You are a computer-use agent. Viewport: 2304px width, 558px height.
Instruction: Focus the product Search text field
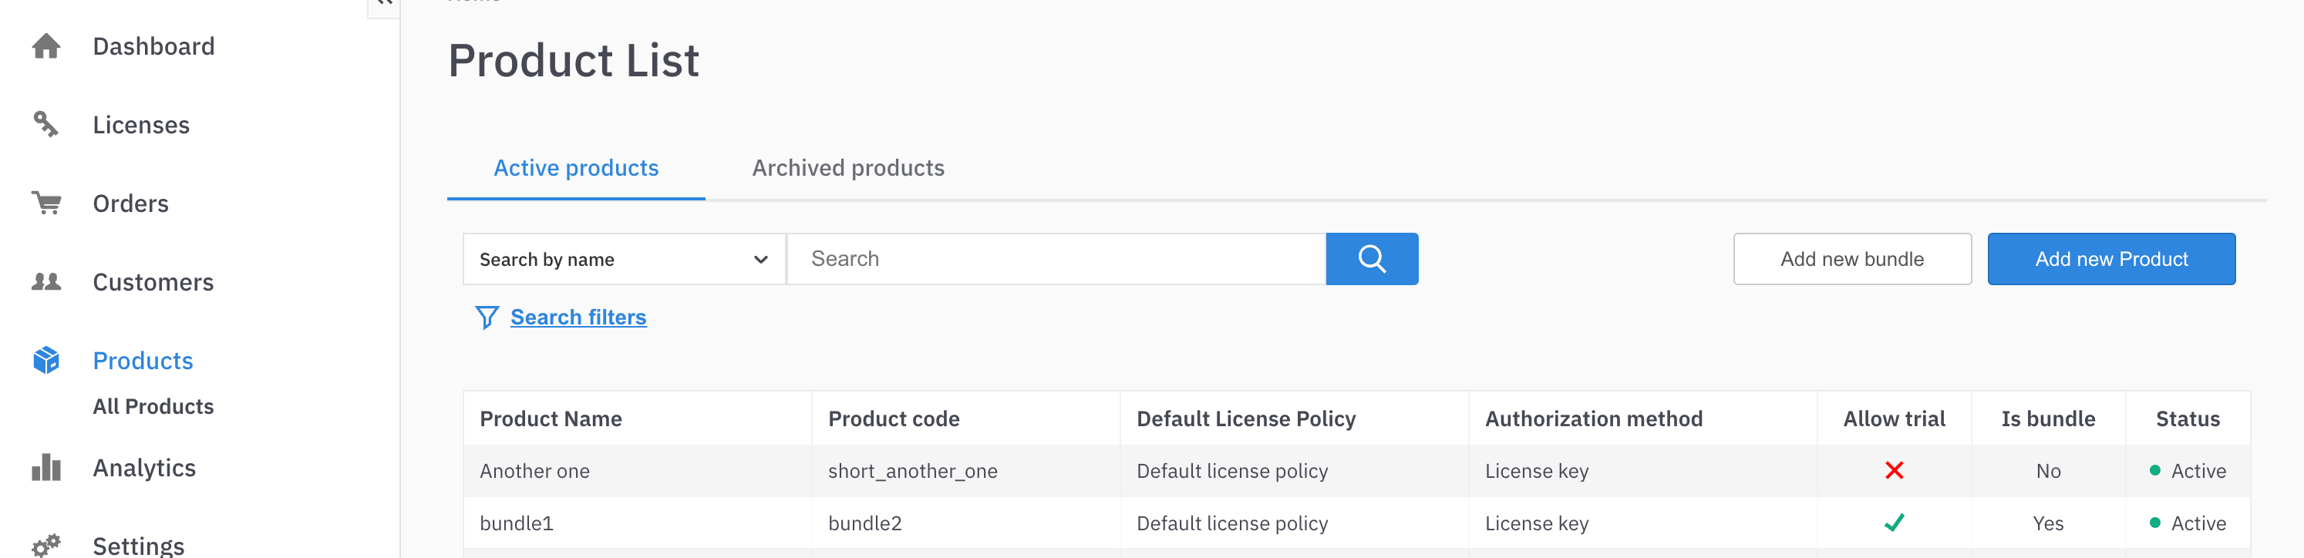tap(1056, 259)
